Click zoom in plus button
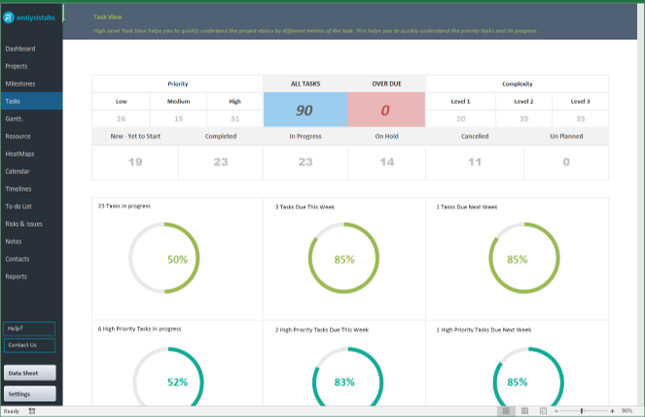Screen dimensions: 645x417 pyautogui.click(x=612, y=411)
